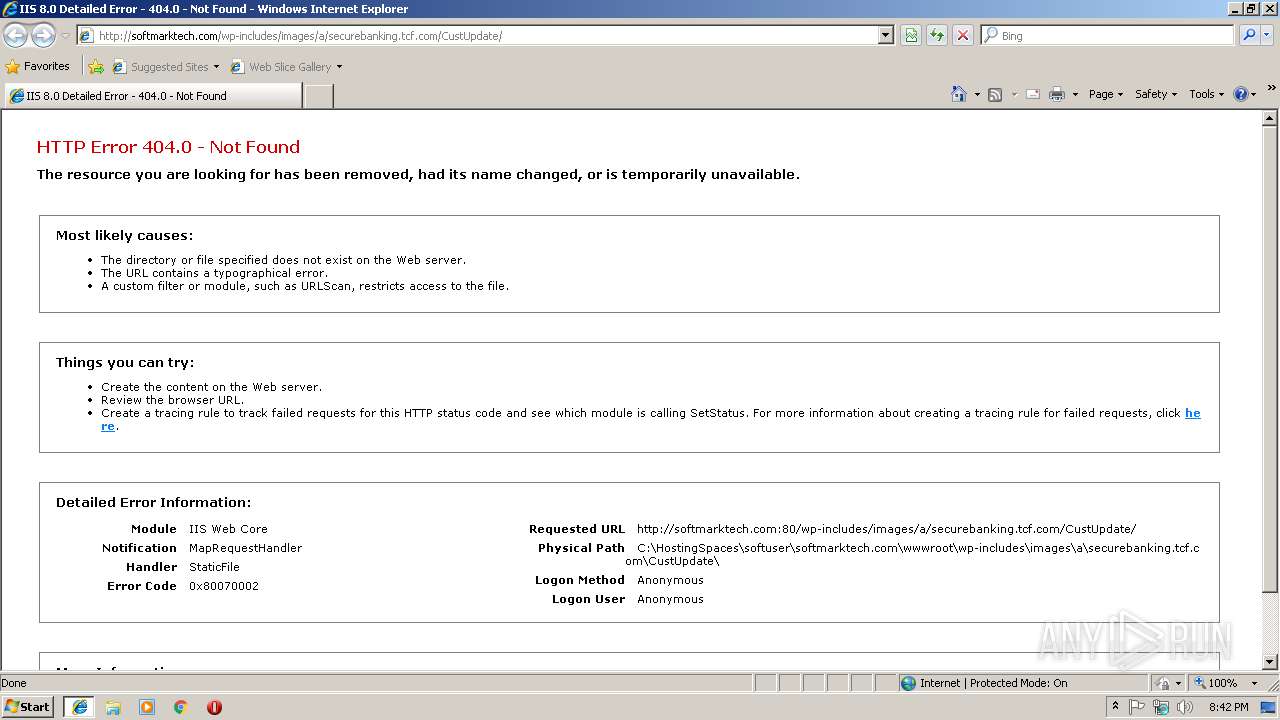Click the Refresh page icon
Image resolution: width=1280 pixels, height=720 pixels.
pyautogui.click(x=937, y=36)
